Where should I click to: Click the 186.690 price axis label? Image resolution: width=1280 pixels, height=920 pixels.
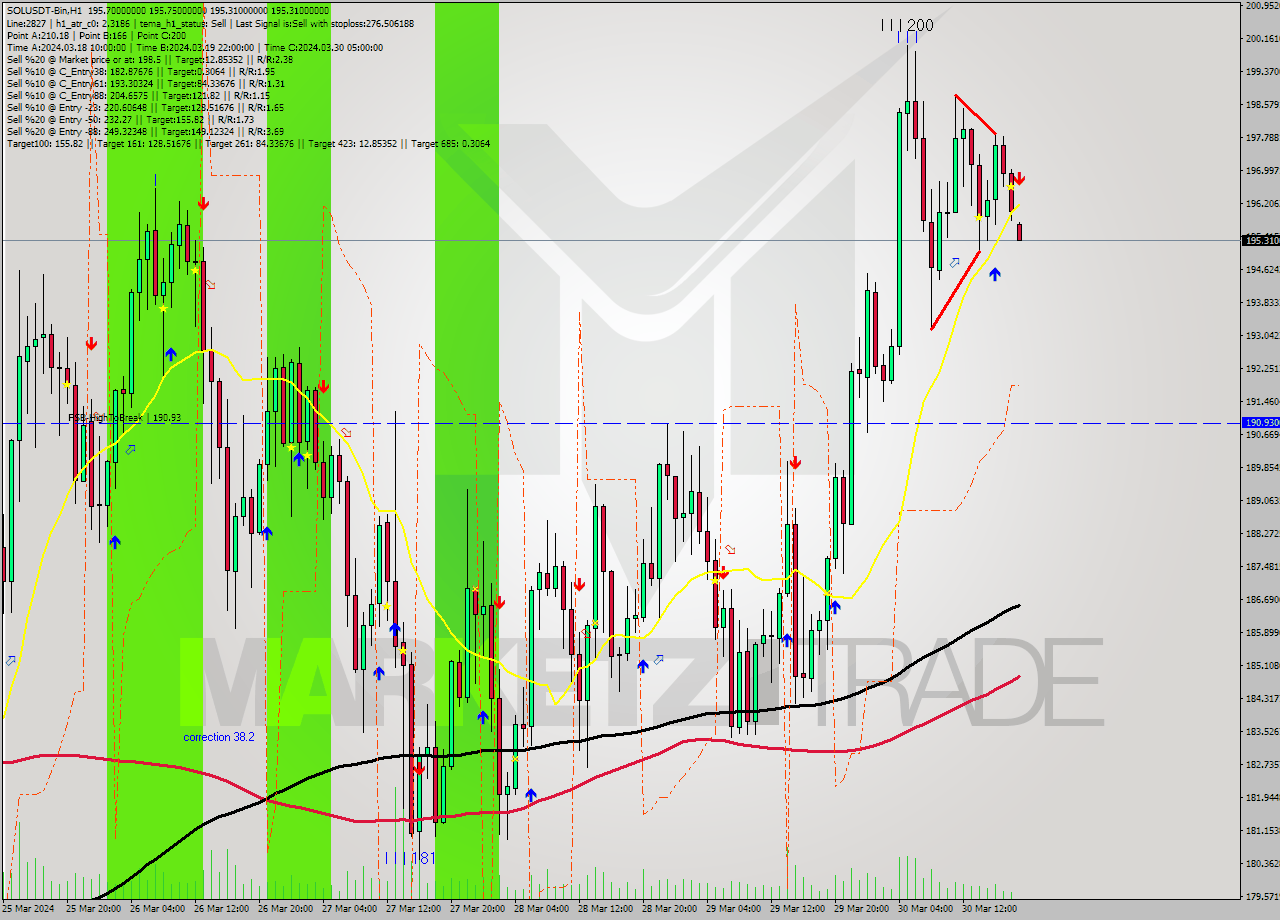pos(1261,599)
